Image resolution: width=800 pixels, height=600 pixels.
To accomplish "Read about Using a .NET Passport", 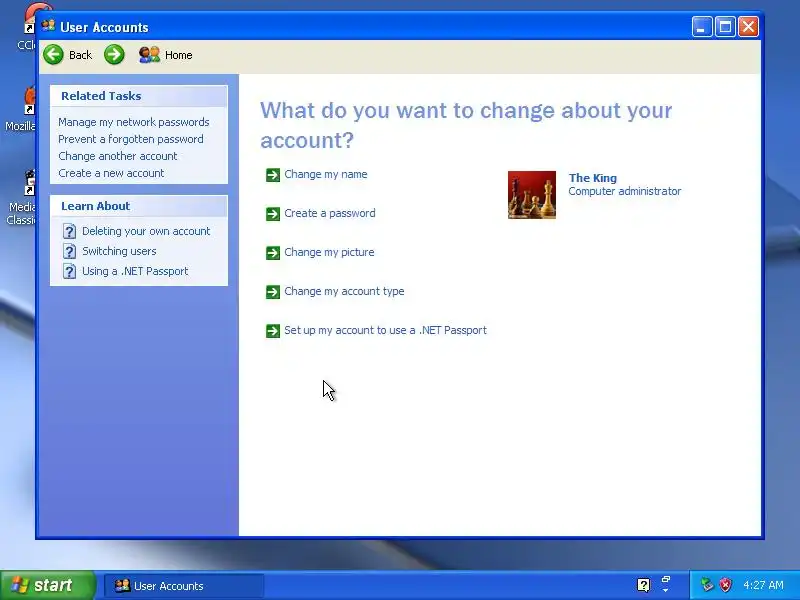I will click(x=135, y=271).
